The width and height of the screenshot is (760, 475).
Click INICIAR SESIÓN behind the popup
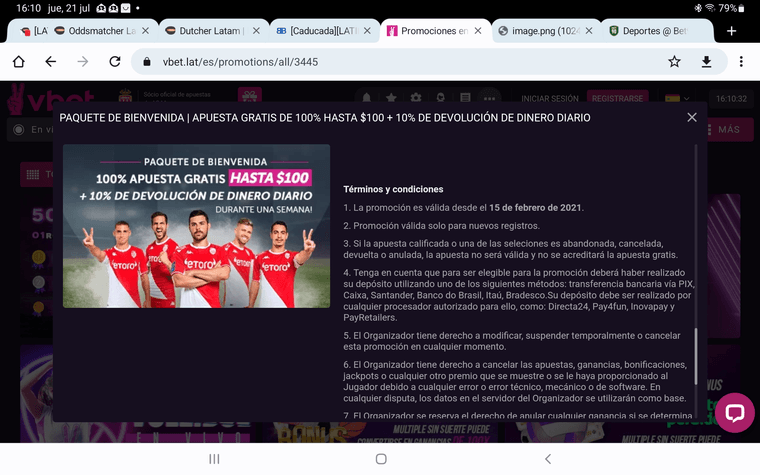pyautogui.click(x=550, y=98)
